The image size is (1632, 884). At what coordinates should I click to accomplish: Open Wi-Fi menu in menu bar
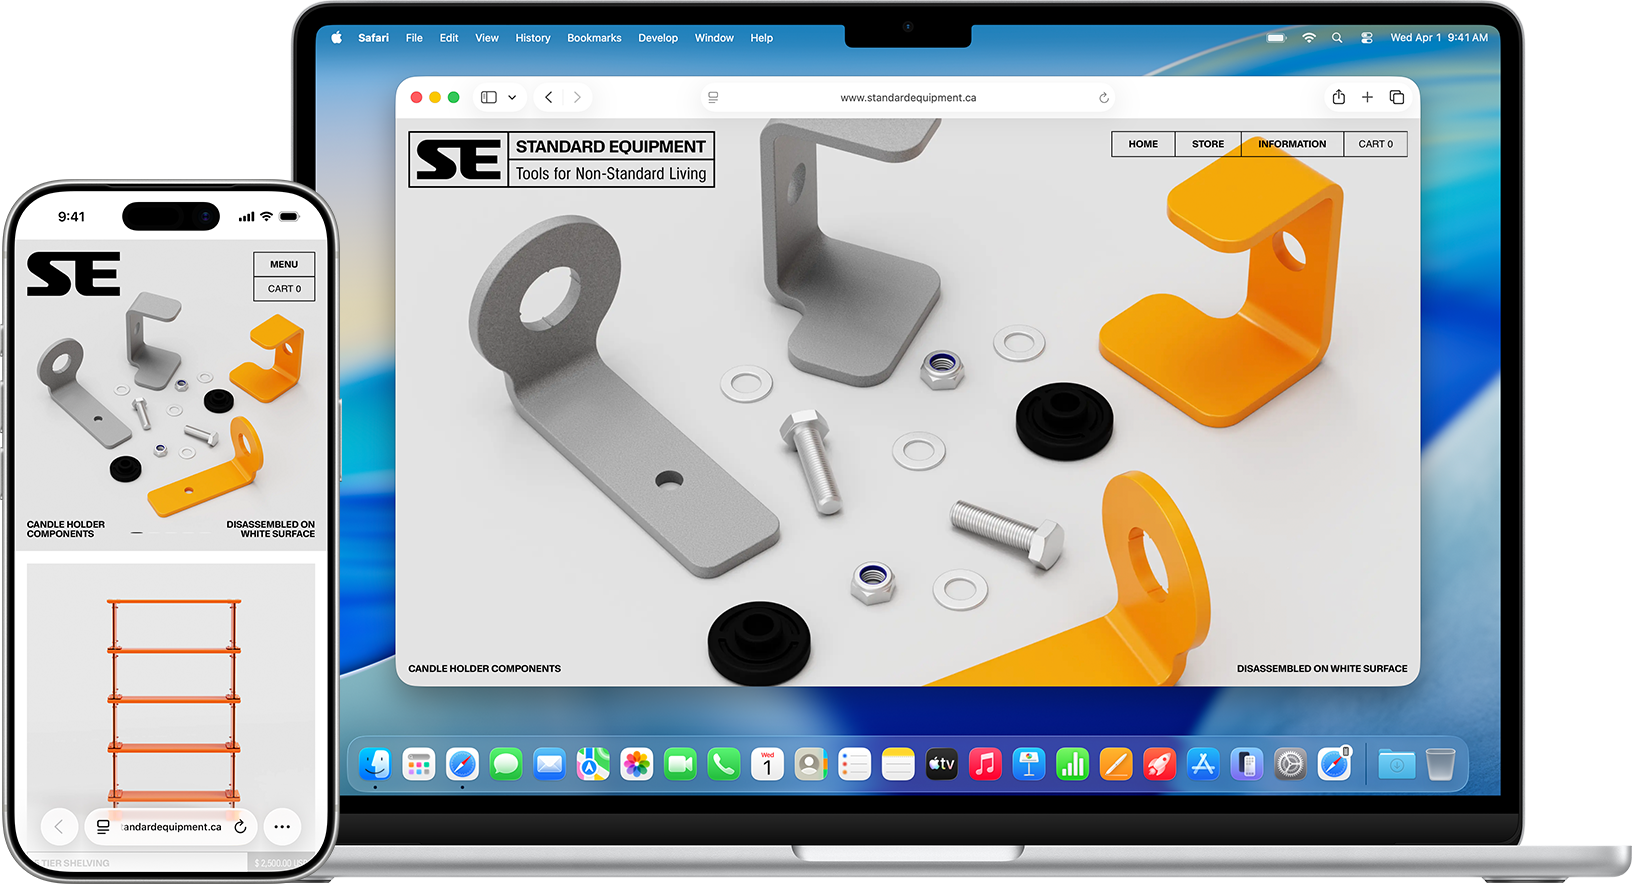1309,38
